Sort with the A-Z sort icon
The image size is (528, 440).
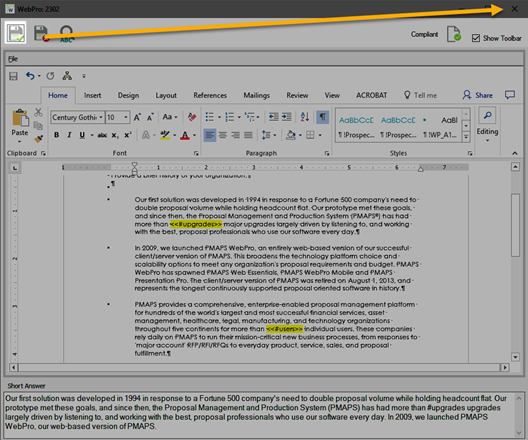pyautogui.click(x=305, y=117)
